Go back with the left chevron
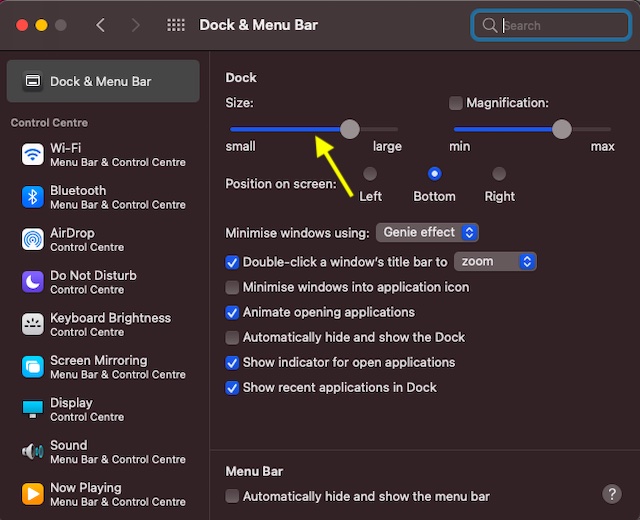The width and height of the screenshot is (640, 520). click(100, 25)
